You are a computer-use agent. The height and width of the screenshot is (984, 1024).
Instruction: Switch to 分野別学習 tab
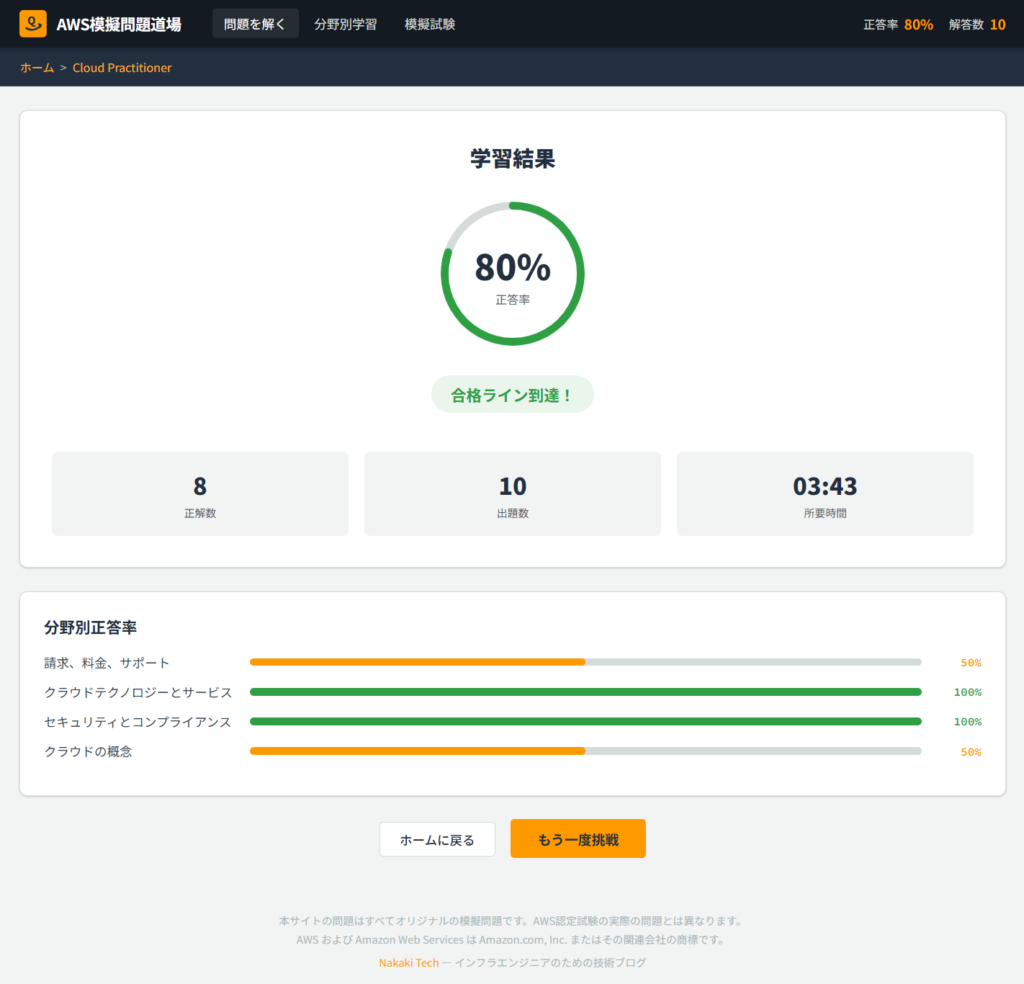(x=345, y=24)
